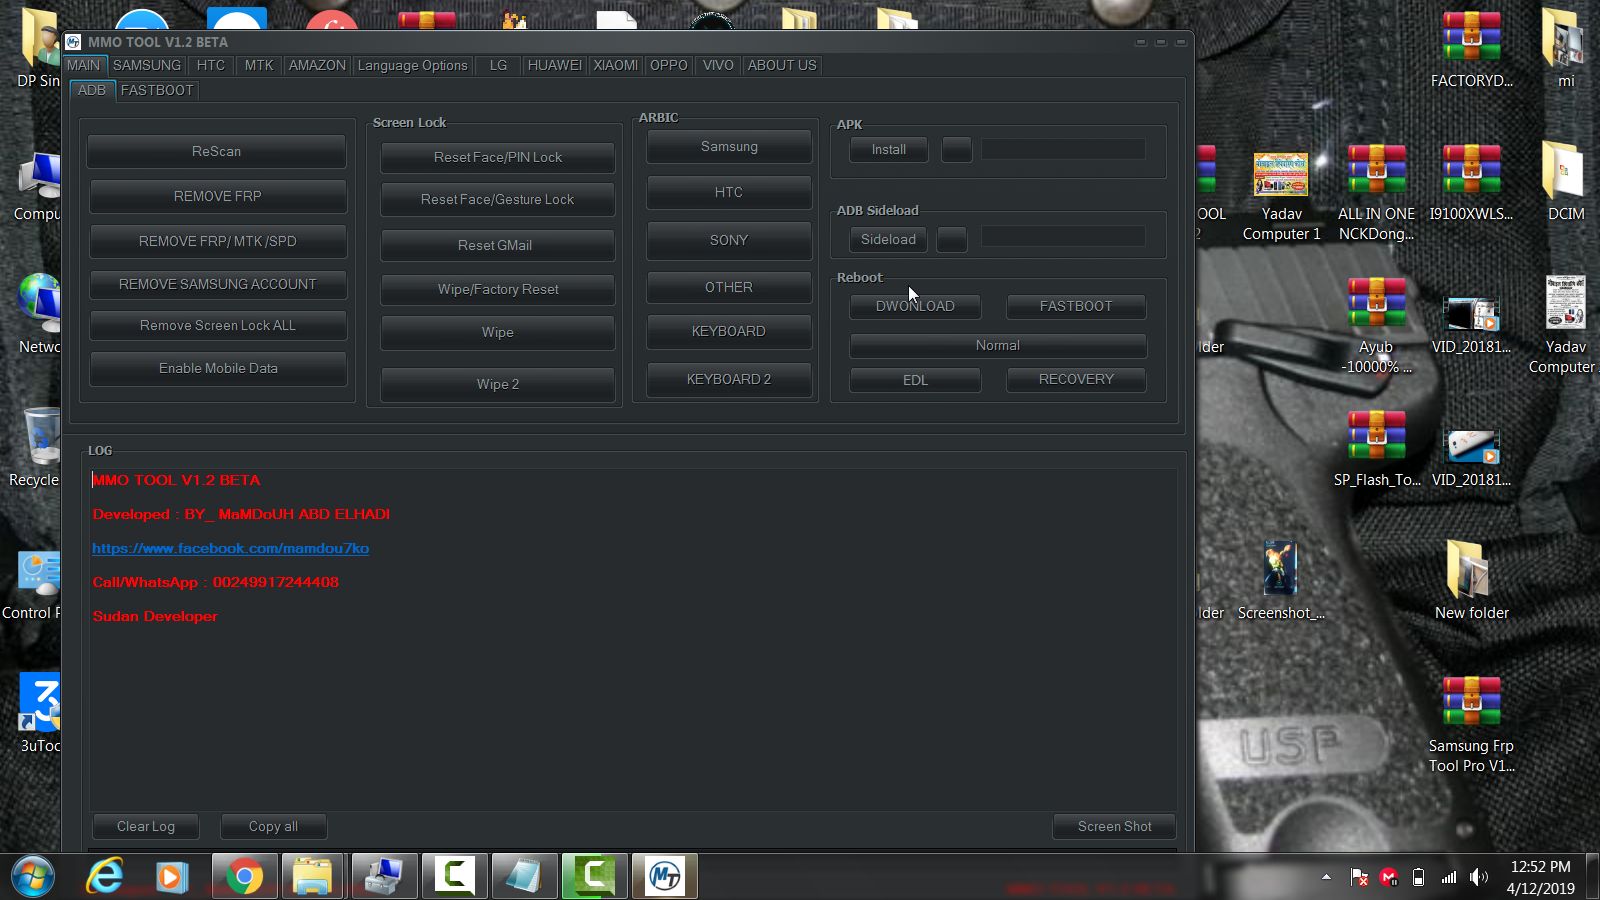Screen dimensions: 1600x900
Task: Open Google Chrome from the taskbar
Action: [244, 877]
